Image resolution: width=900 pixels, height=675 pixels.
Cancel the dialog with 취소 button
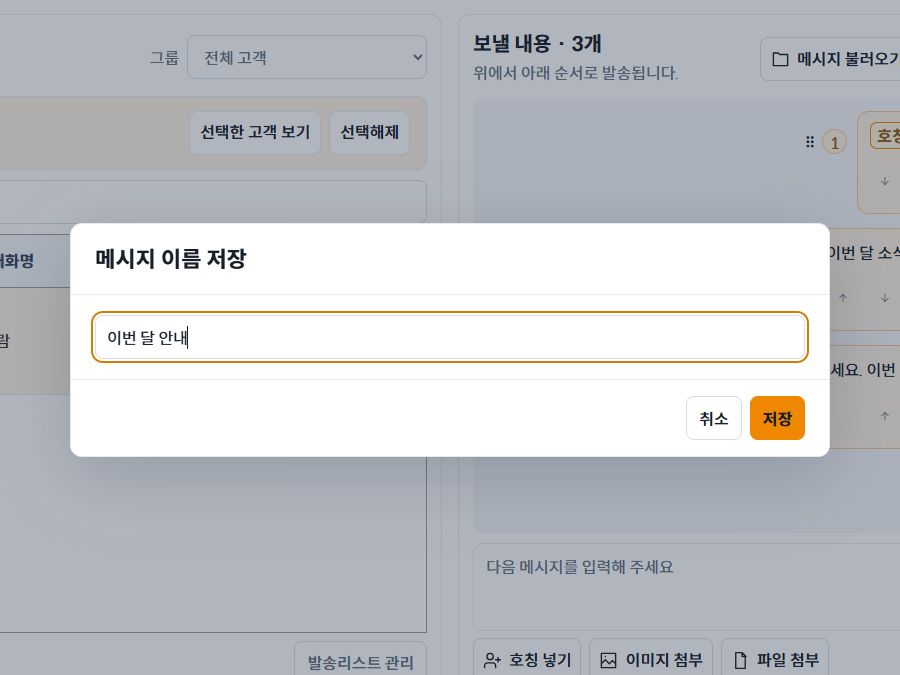coord(713,418)
